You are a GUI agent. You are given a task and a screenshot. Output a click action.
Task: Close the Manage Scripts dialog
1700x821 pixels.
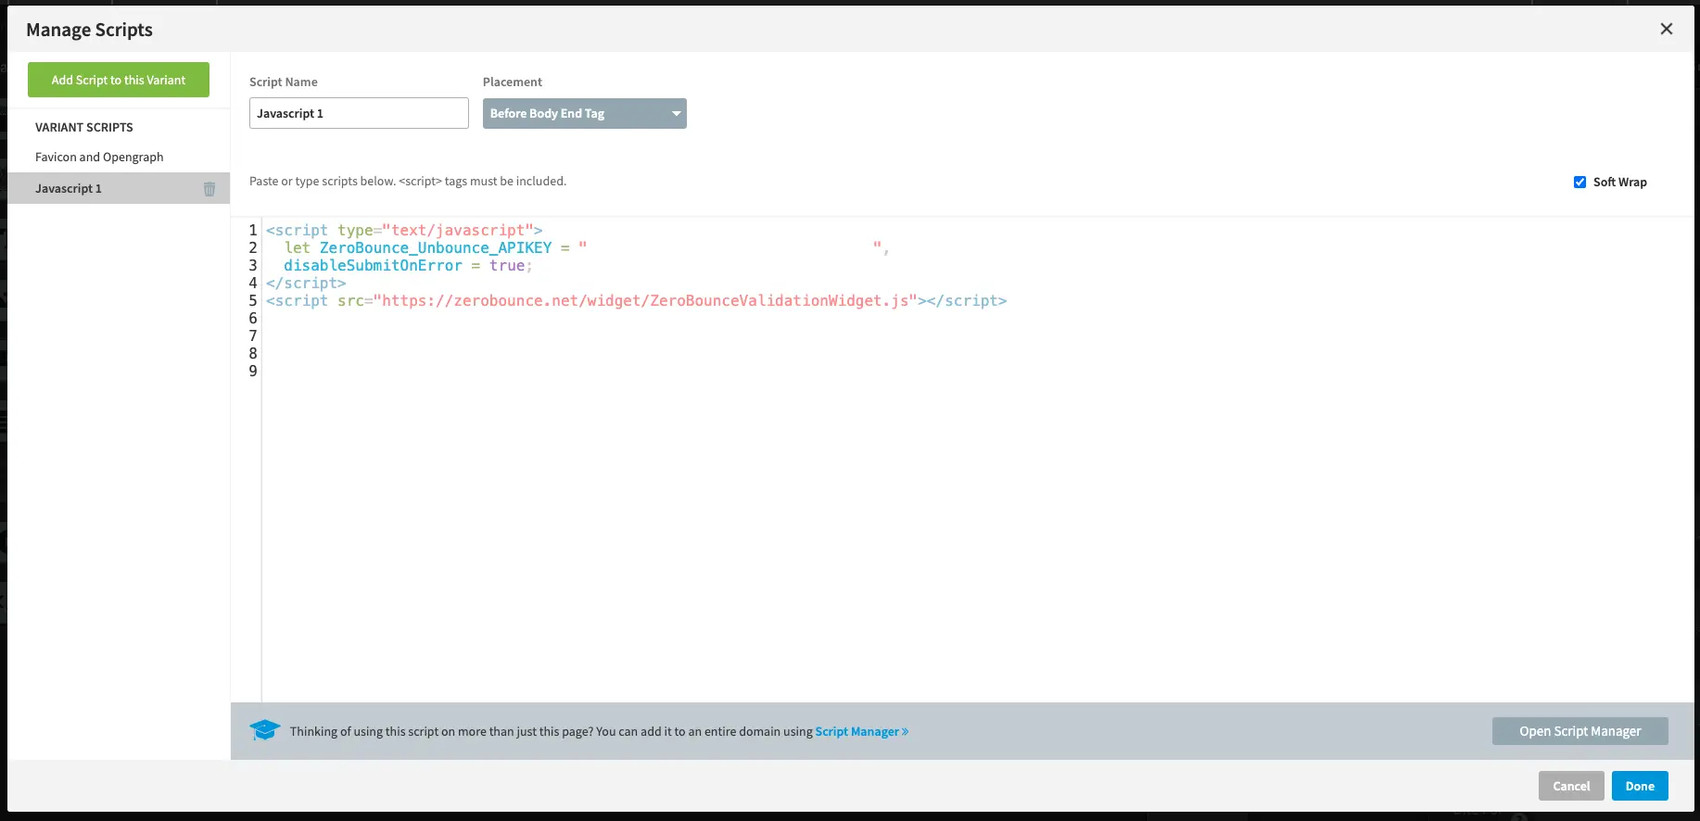pos(1666,29)
